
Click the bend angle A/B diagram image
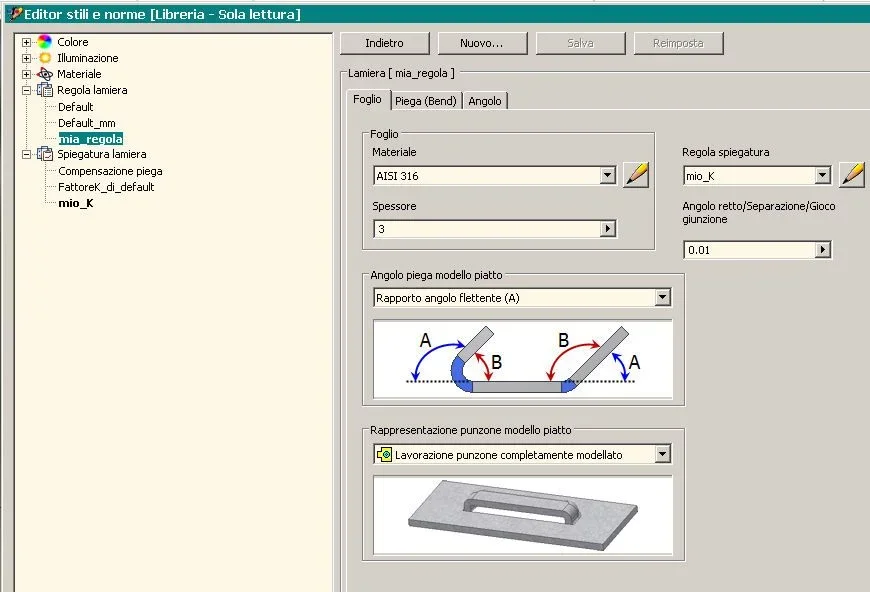523,359
